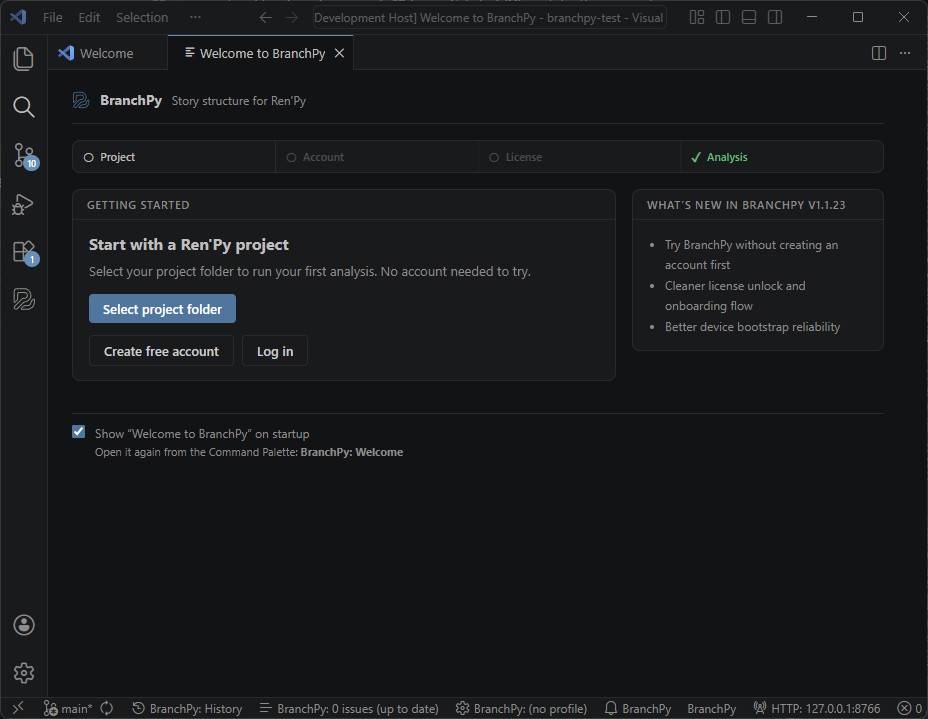Uncheck Show Welcome to BranchPy on startup

click(78, 431)
